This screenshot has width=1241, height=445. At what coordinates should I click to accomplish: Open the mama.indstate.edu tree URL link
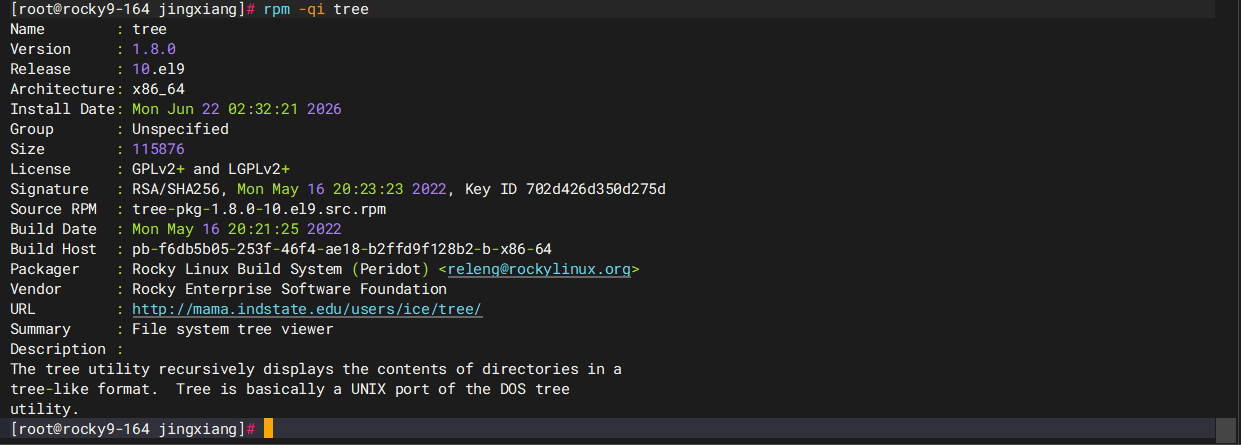coord(307,309)
